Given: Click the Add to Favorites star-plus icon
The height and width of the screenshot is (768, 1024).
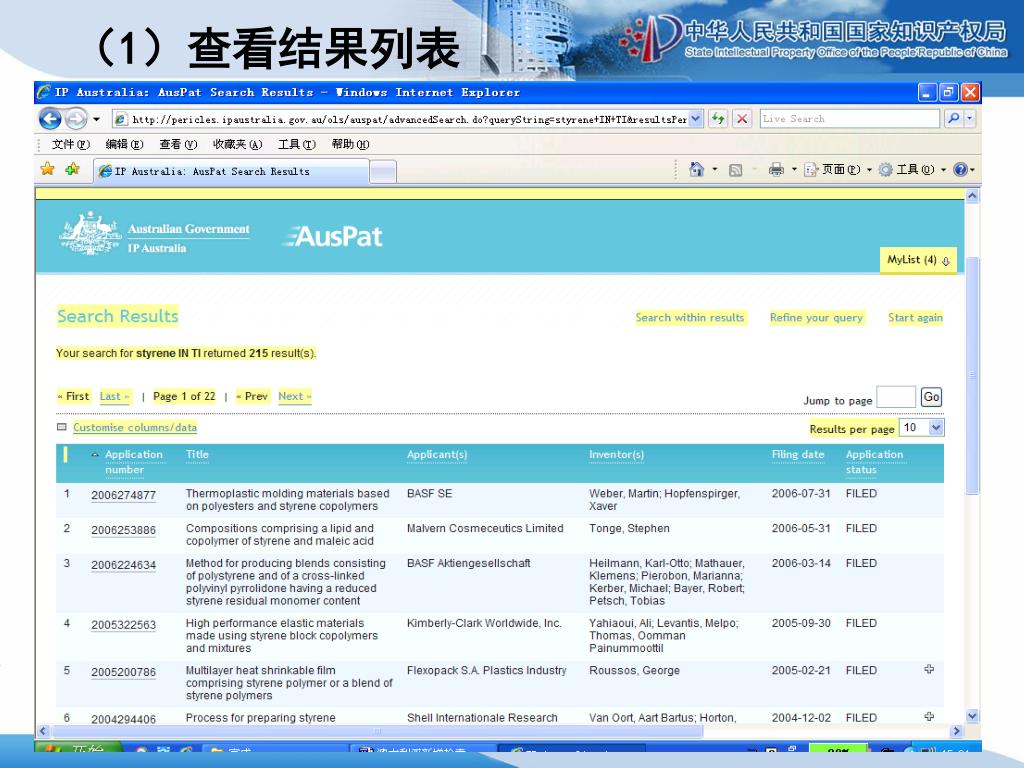Looking at the screenshot, I should pyautogui.click(x=72, y=170).
